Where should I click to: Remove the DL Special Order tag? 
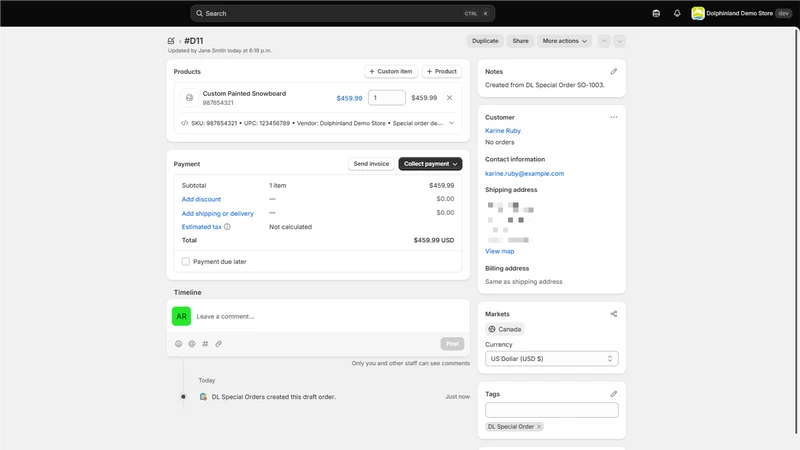(539, 427)
